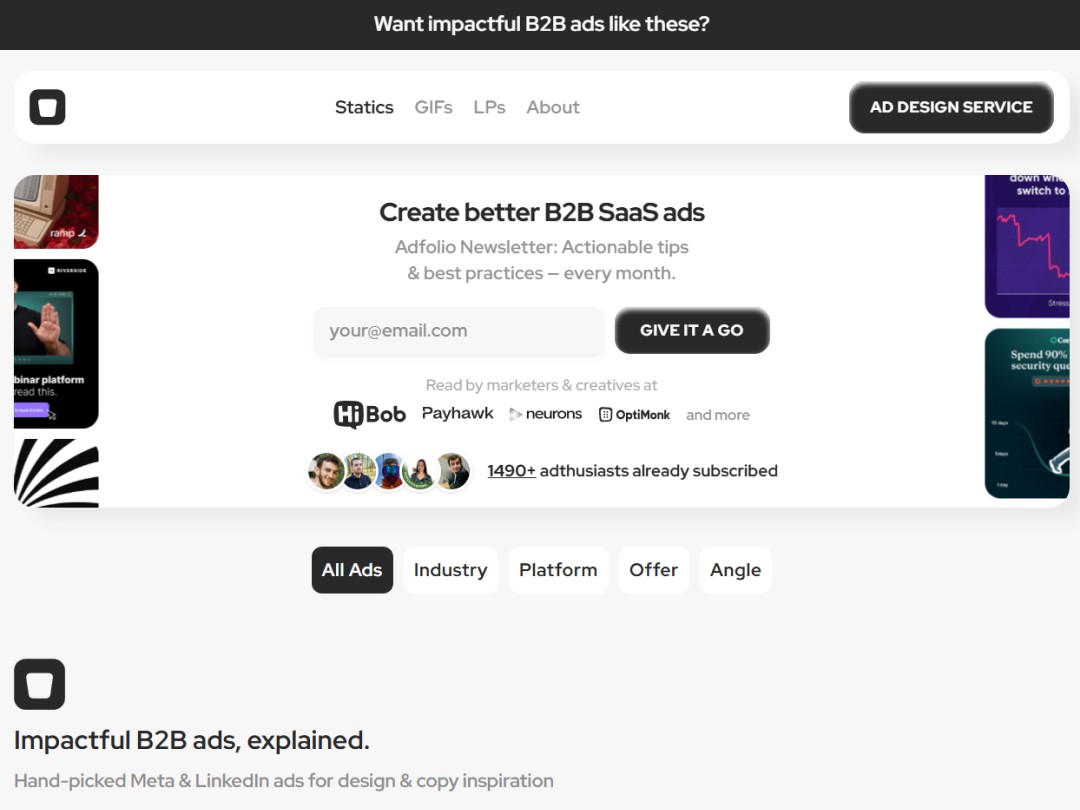Click the OptiMonk logo
This screenshot has width=1080, height=810.
(634, 413)
